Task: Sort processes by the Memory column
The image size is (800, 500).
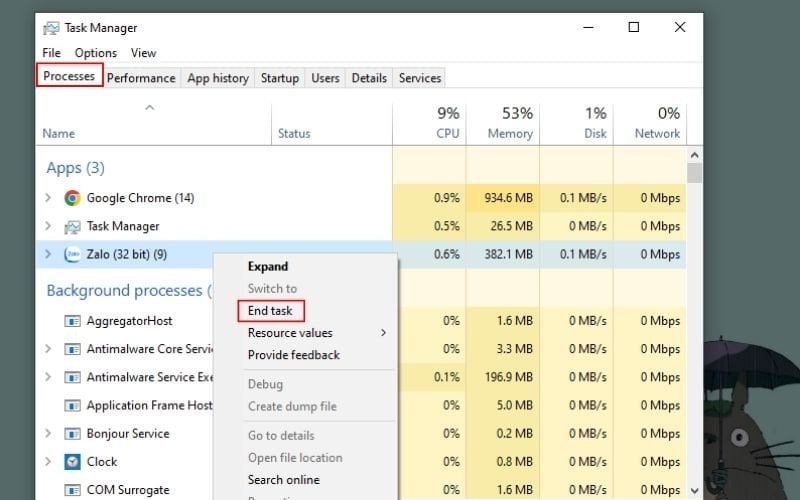Action: [503, 125]
